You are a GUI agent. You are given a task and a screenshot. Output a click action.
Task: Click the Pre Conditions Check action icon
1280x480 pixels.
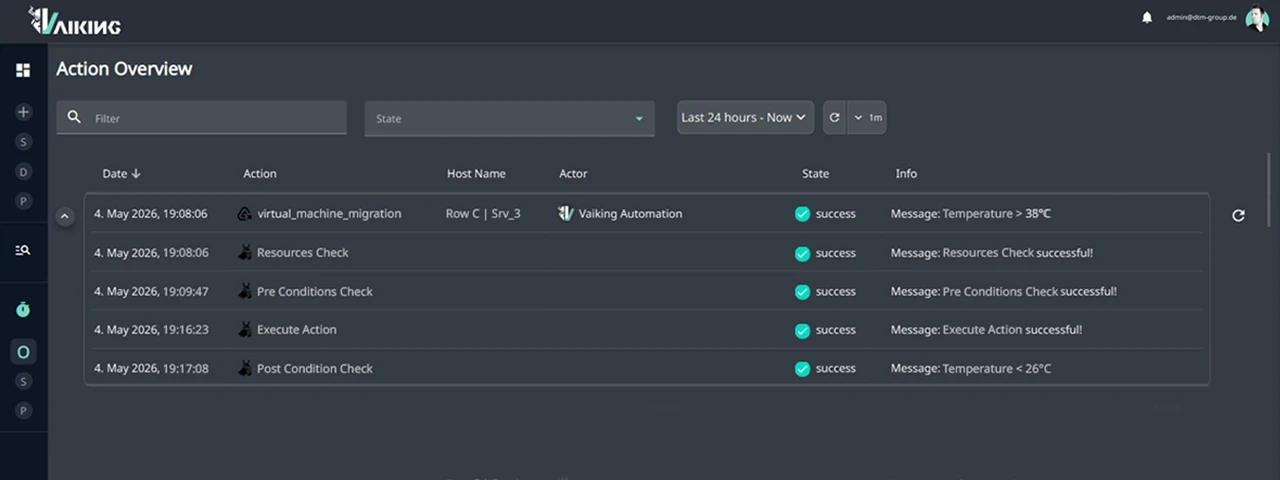[x=244, y=292]
